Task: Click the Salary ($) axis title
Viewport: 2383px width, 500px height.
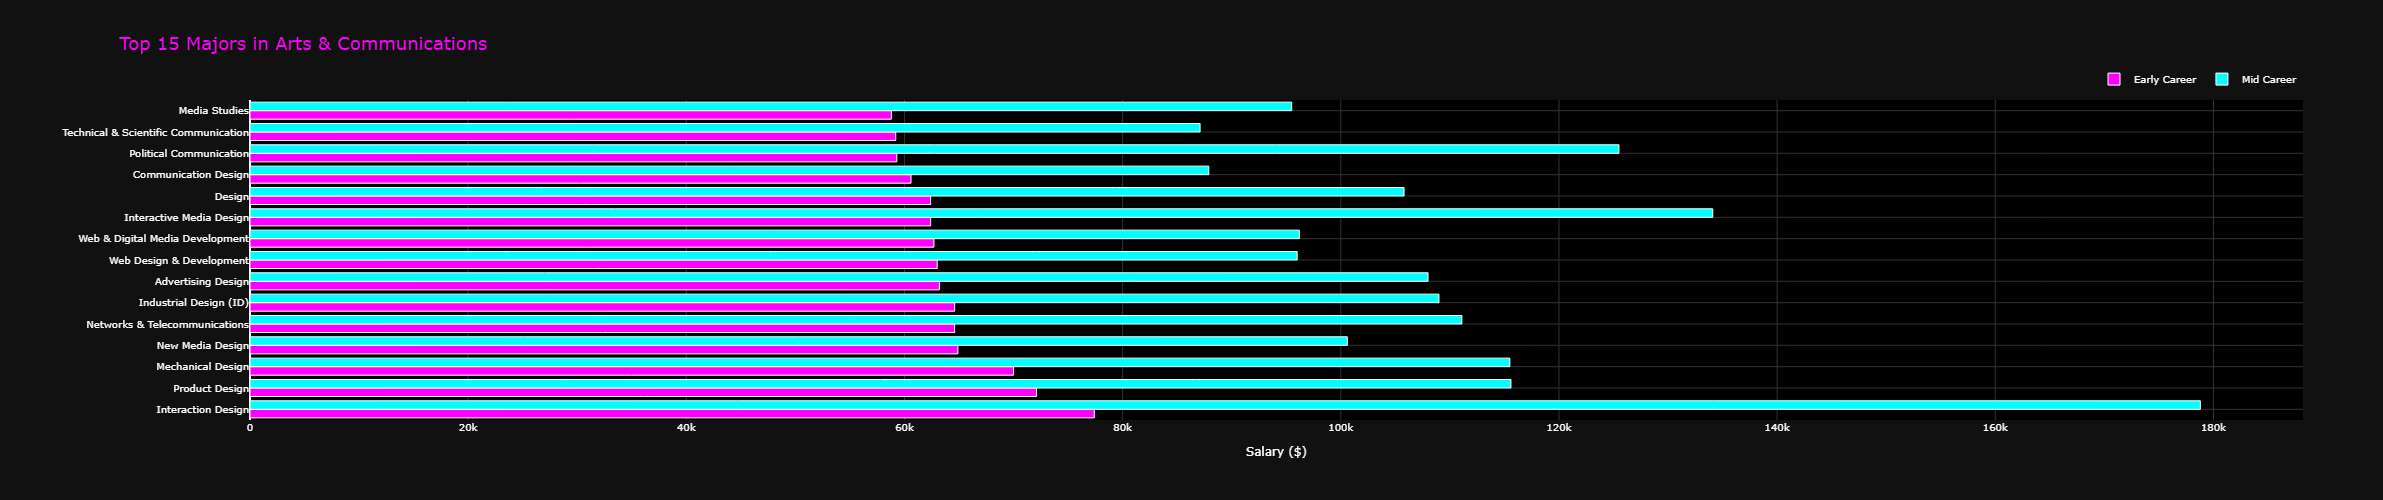Action: click(x=1275, y=452)
